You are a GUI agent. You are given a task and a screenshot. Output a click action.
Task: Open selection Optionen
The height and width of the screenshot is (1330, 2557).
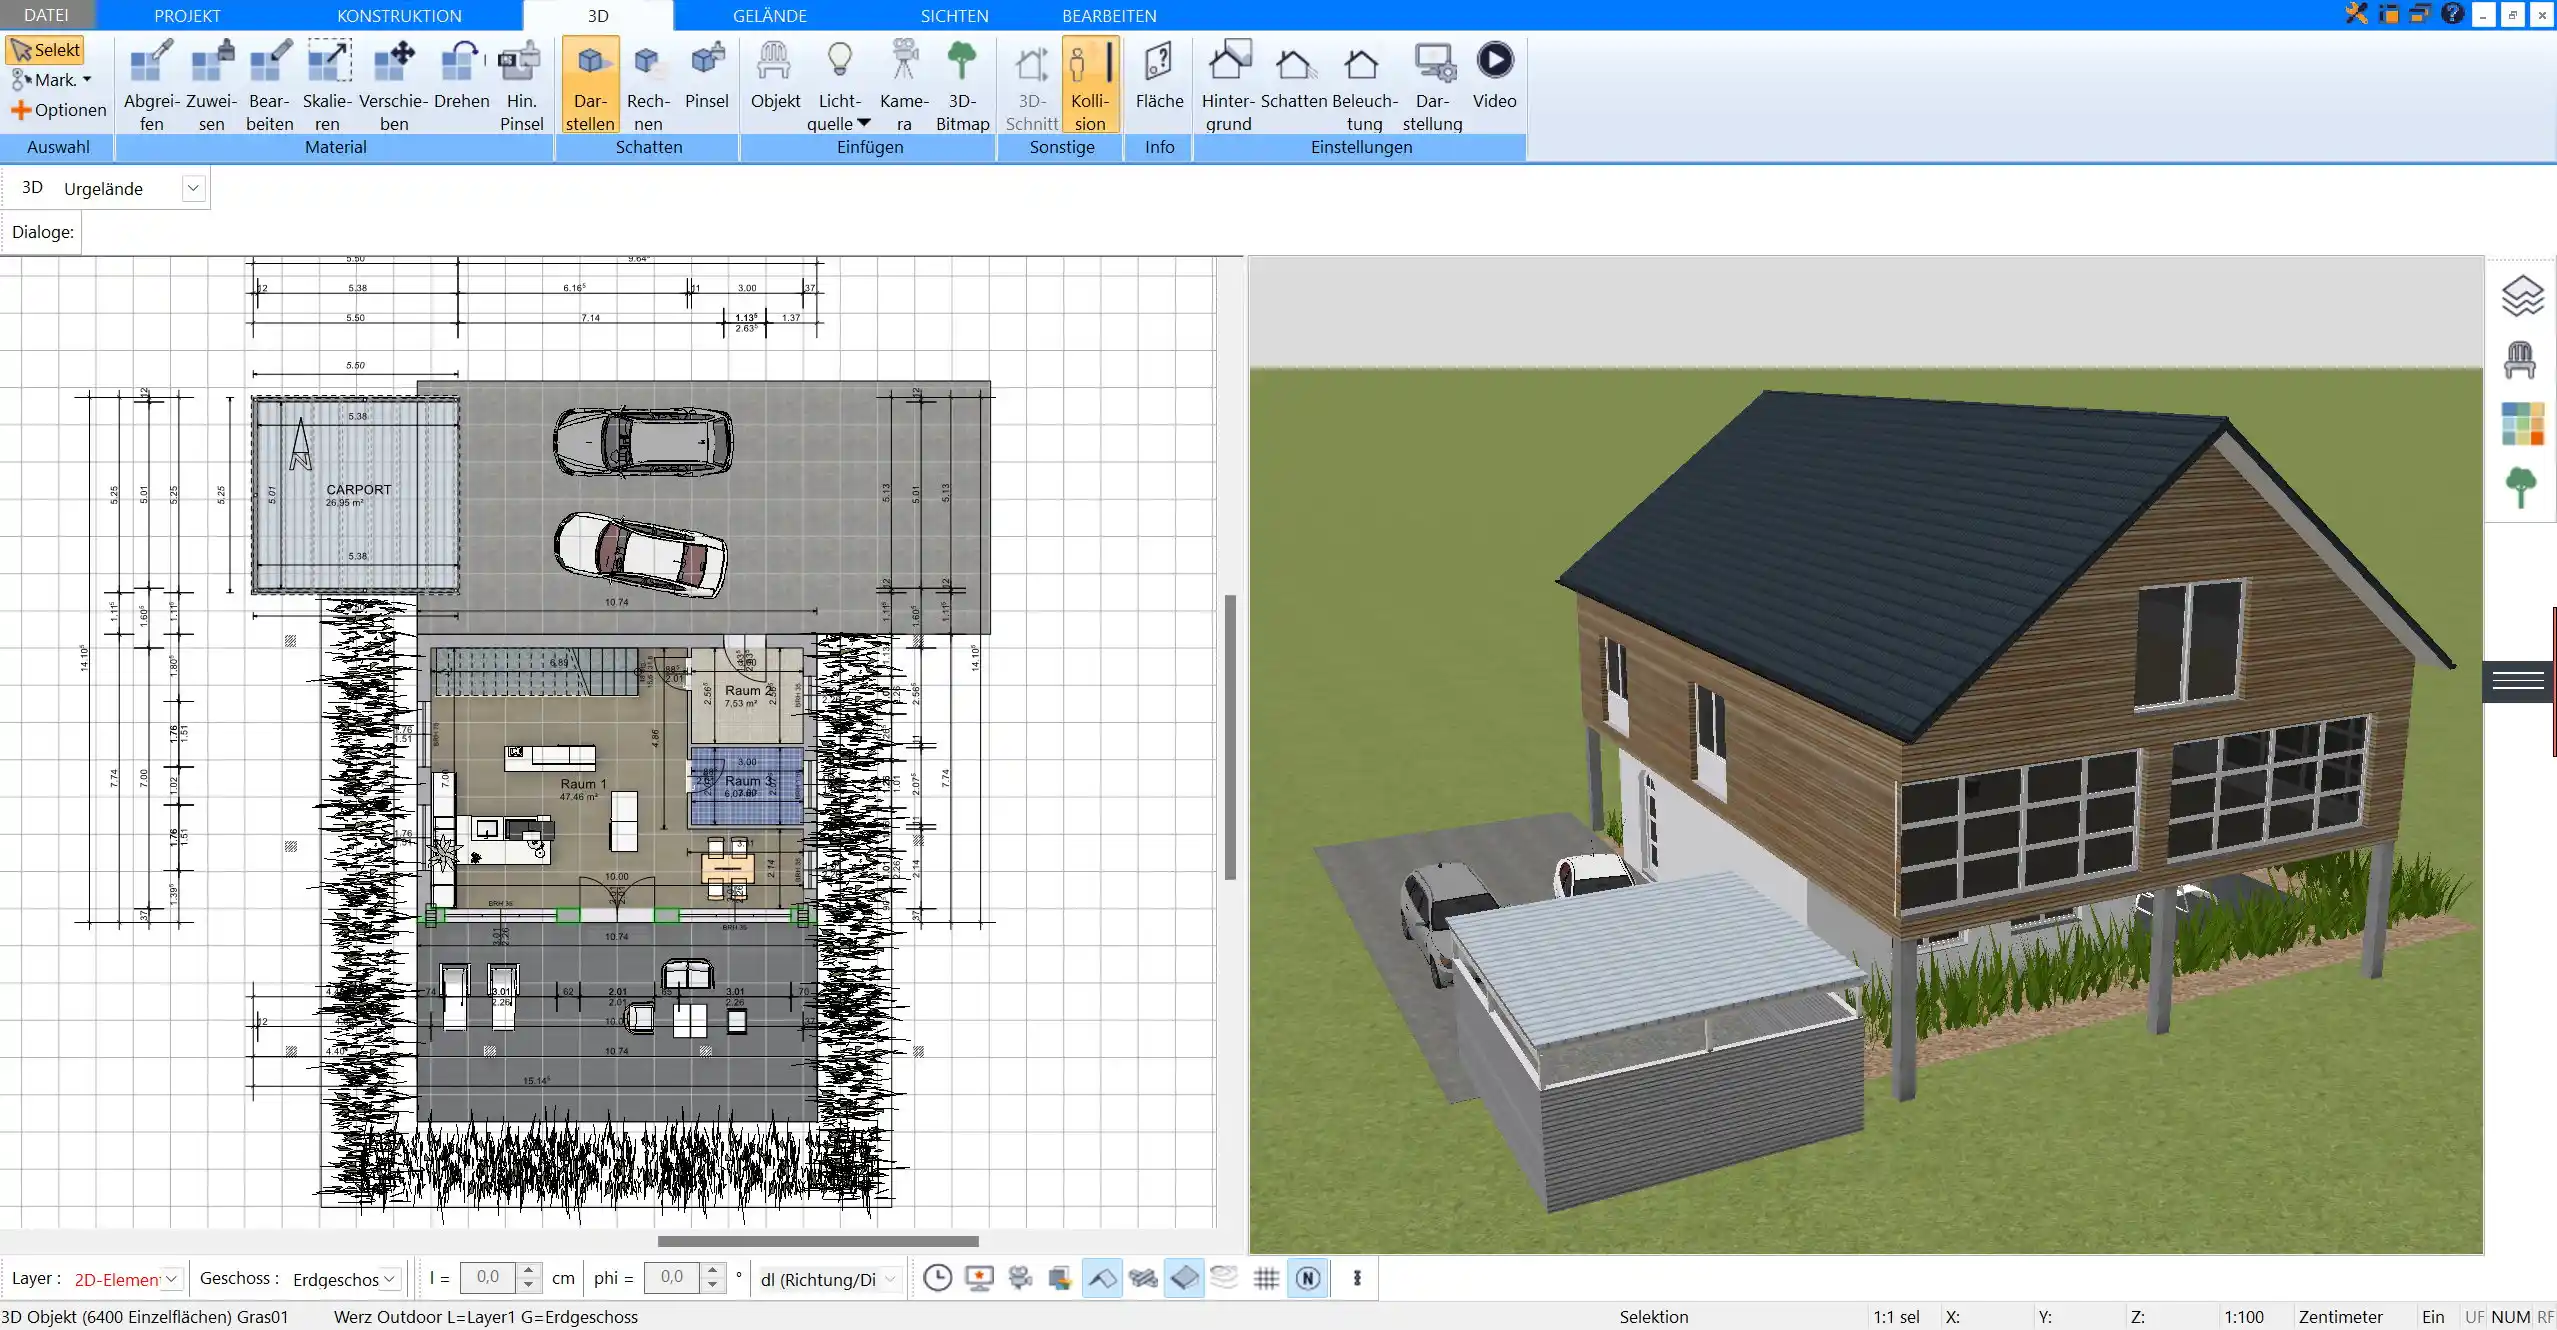click(58, 110)
